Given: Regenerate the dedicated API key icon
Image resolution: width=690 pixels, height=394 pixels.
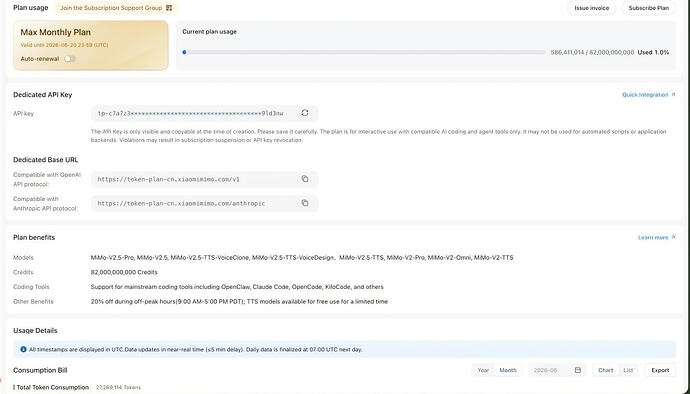Looking at the screenshot, I should point(305,113).
